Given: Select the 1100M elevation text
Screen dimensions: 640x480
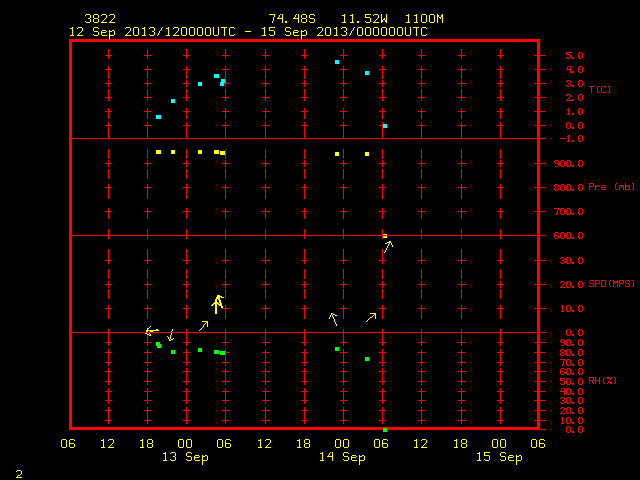Looking at the screenshot, I should [x=424, y=19].
